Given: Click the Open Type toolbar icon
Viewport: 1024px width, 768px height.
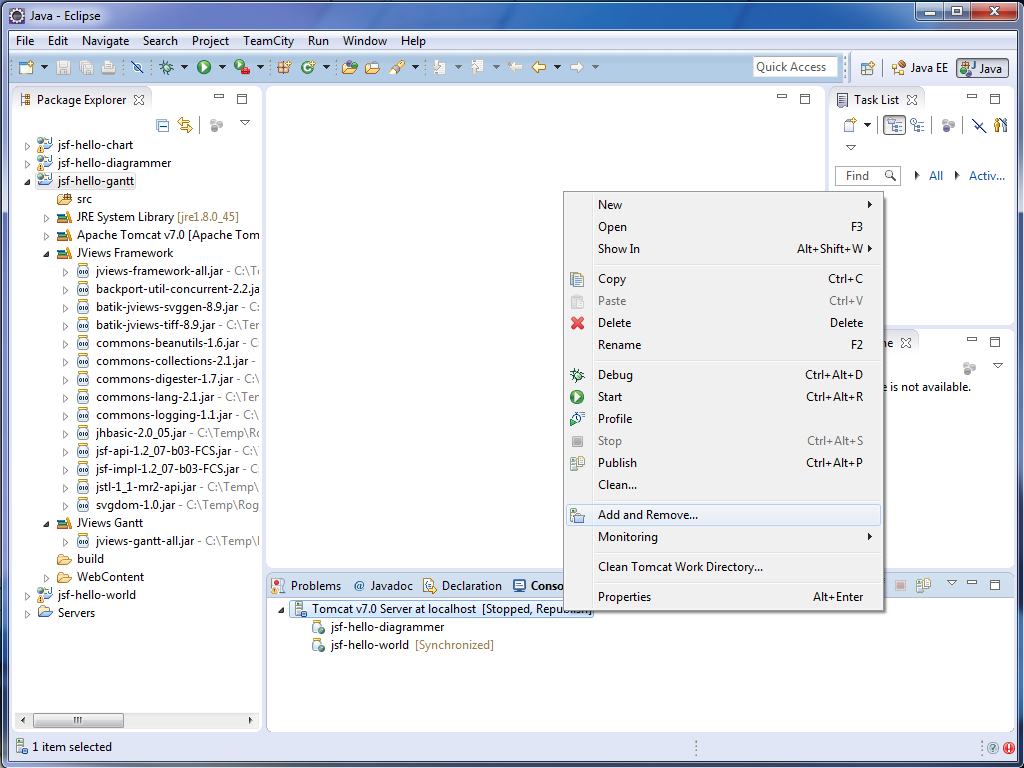Looking at the screenshot, I should (x=349, y=67).
